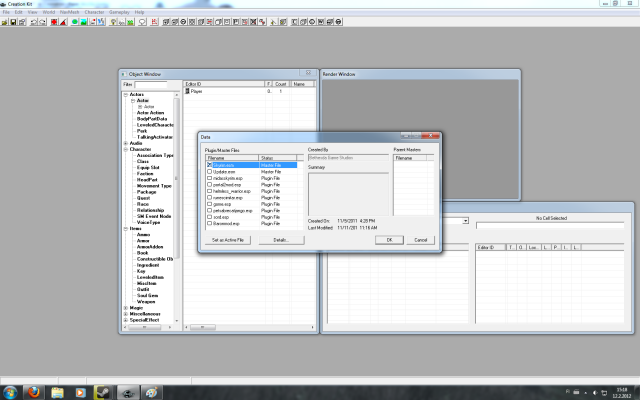
Task: Expand the Audio tree category
Action: (x=126, y=143)
